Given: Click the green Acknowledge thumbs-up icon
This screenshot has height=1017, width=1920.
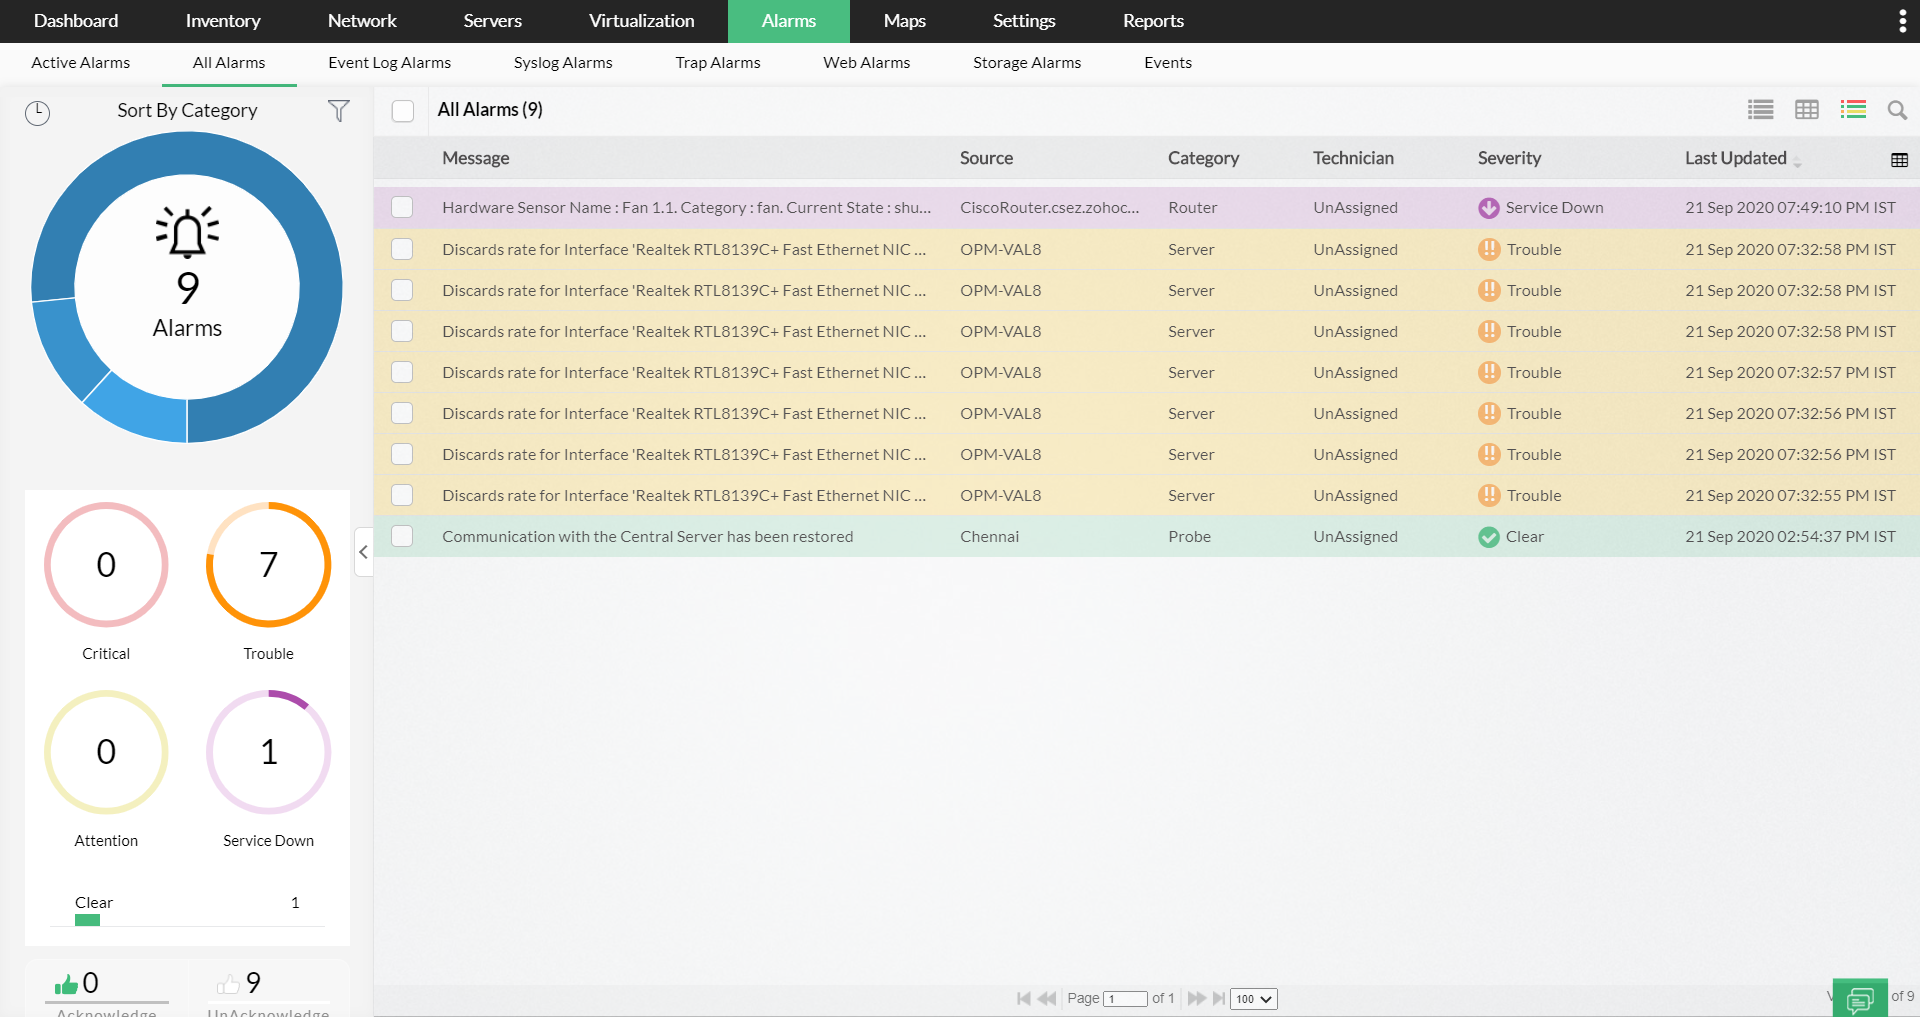Looking at the screenshot, I should [x=66, y=985].
